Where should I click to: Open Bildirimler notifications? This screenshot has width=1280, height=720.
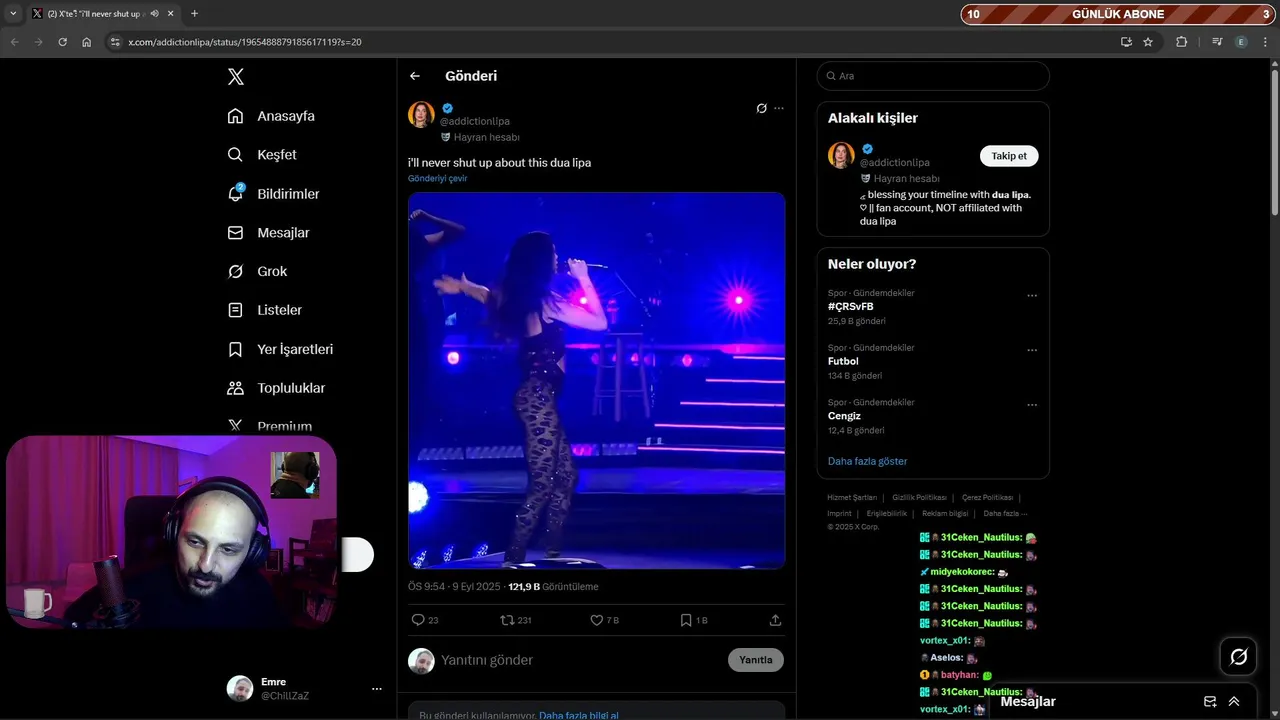273,194
